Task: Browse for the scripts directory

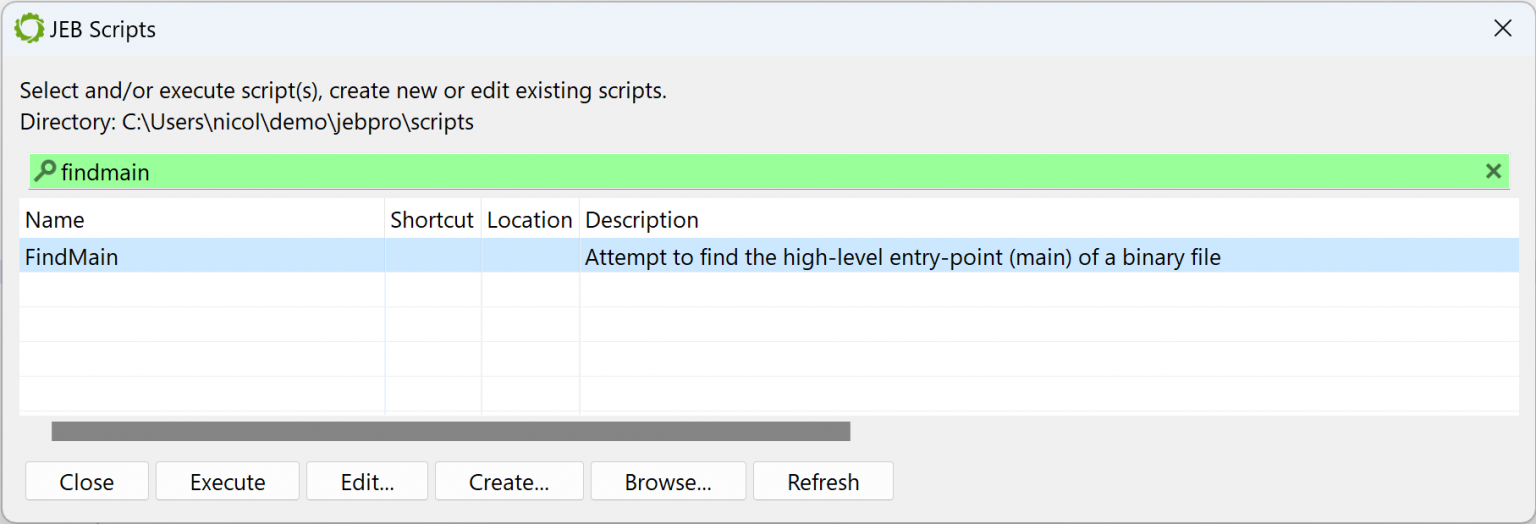Action: coord(668,482)
